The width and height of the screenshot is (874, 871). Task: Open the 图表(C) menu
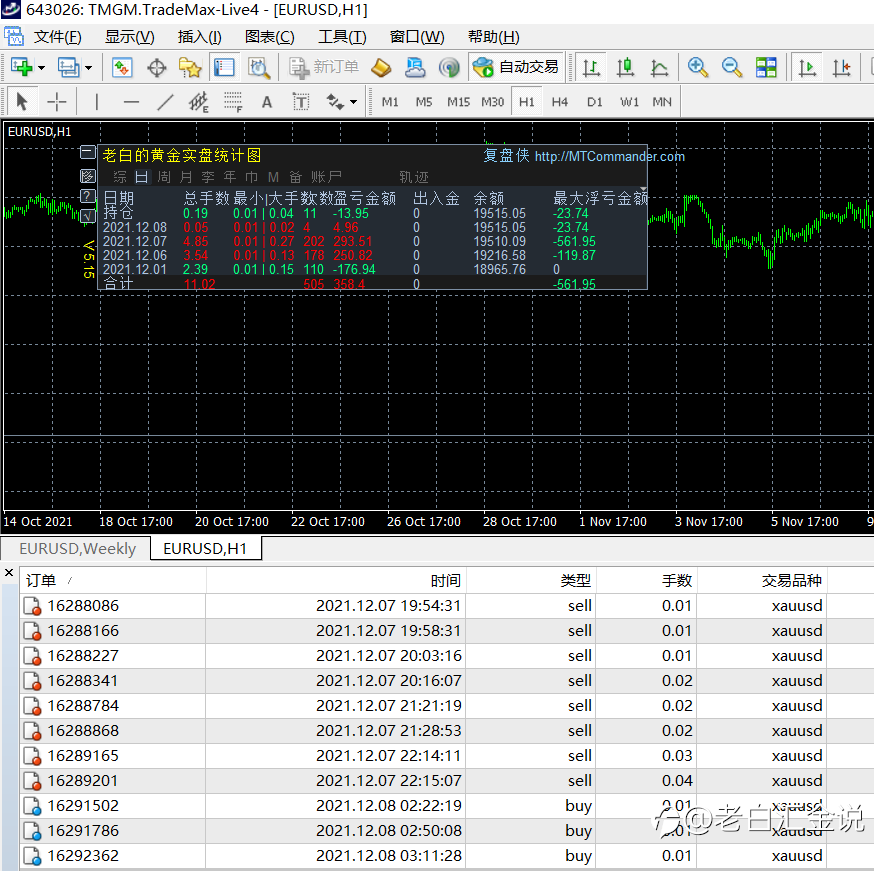[x=269, y=37]
